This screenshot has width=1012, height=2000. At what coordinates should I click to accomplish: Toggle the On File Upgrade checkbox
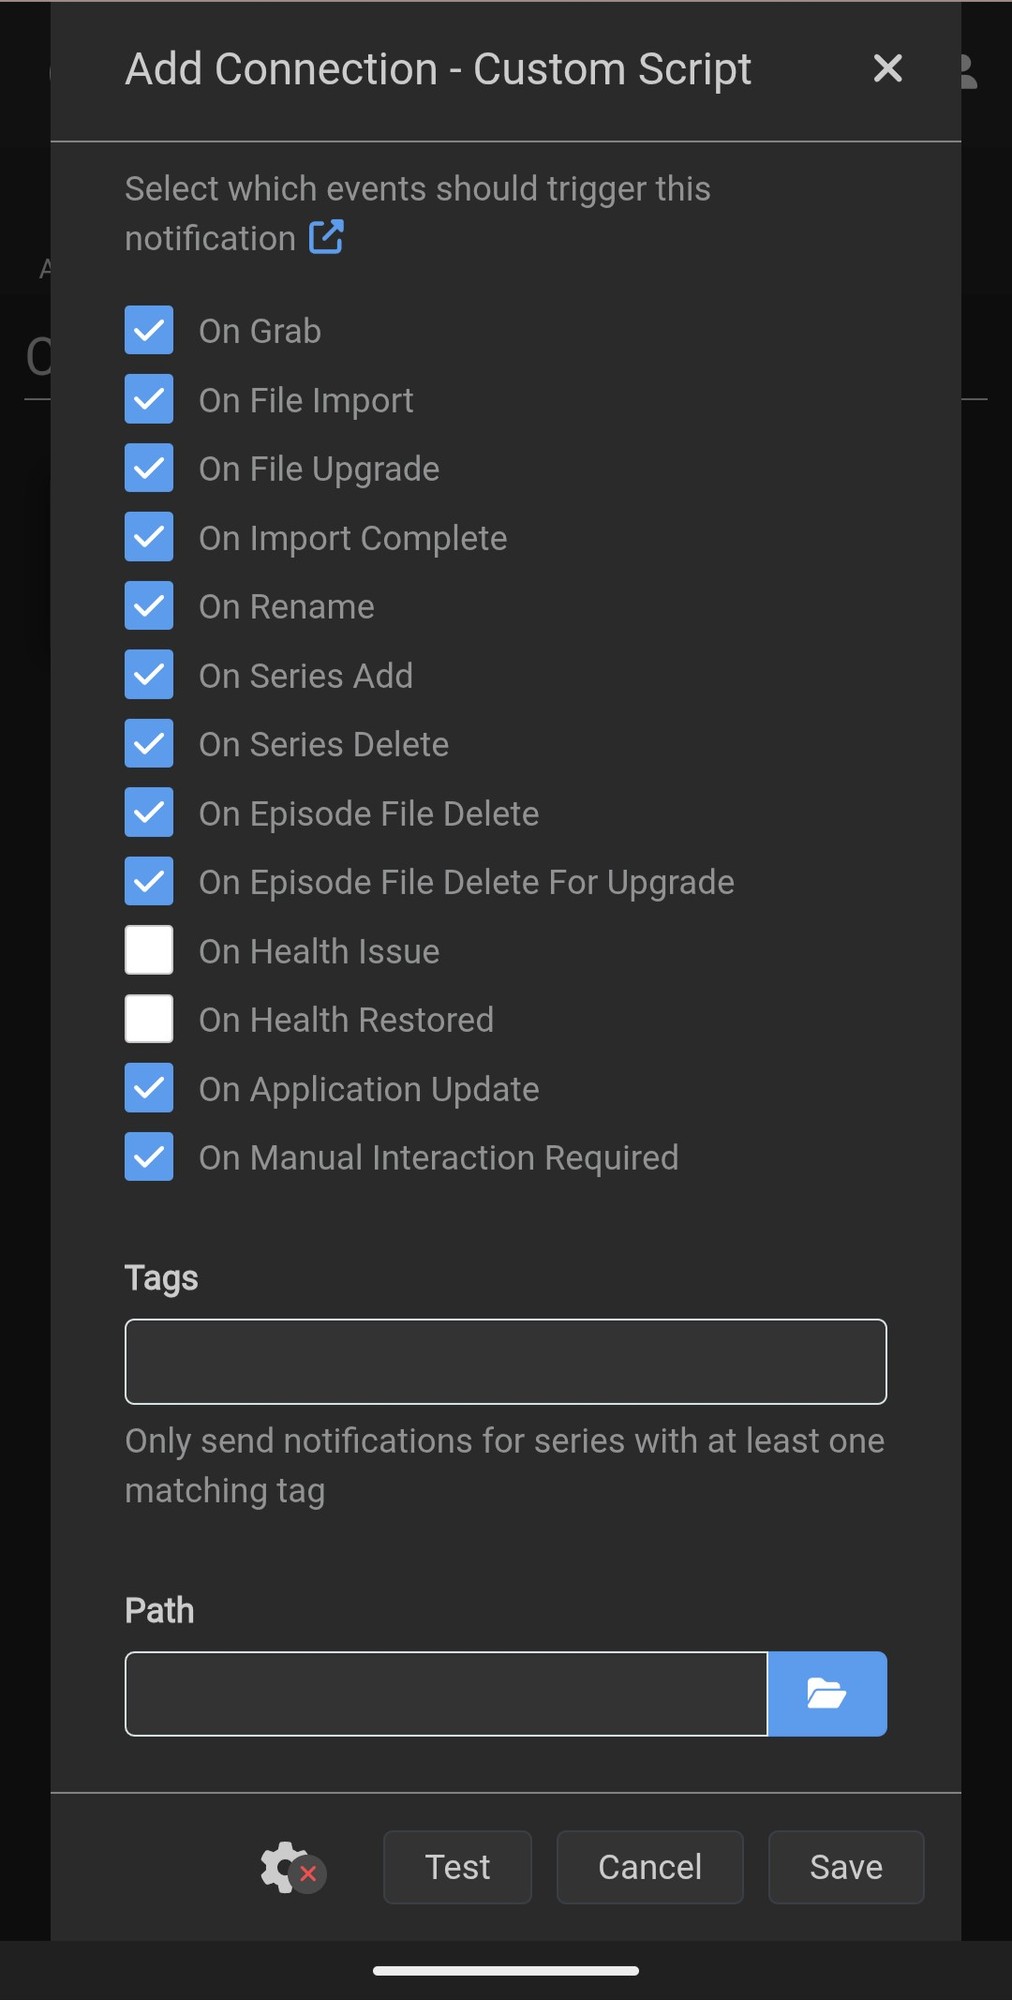pos(149,468)
